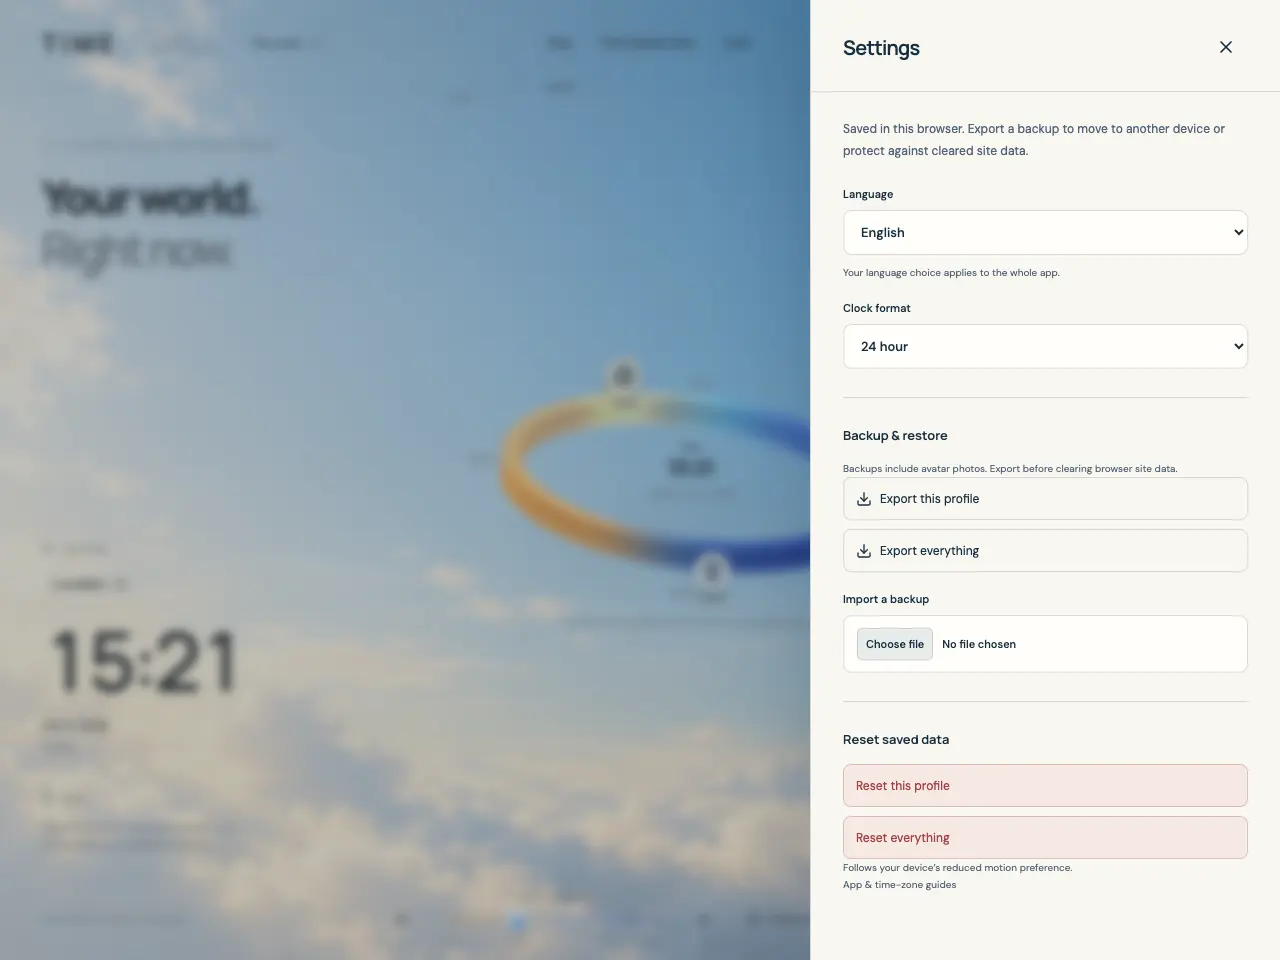This screenshot has height=960, width=1280.
Task: Click Choose file to import a backup
Action: coord(894,644)
